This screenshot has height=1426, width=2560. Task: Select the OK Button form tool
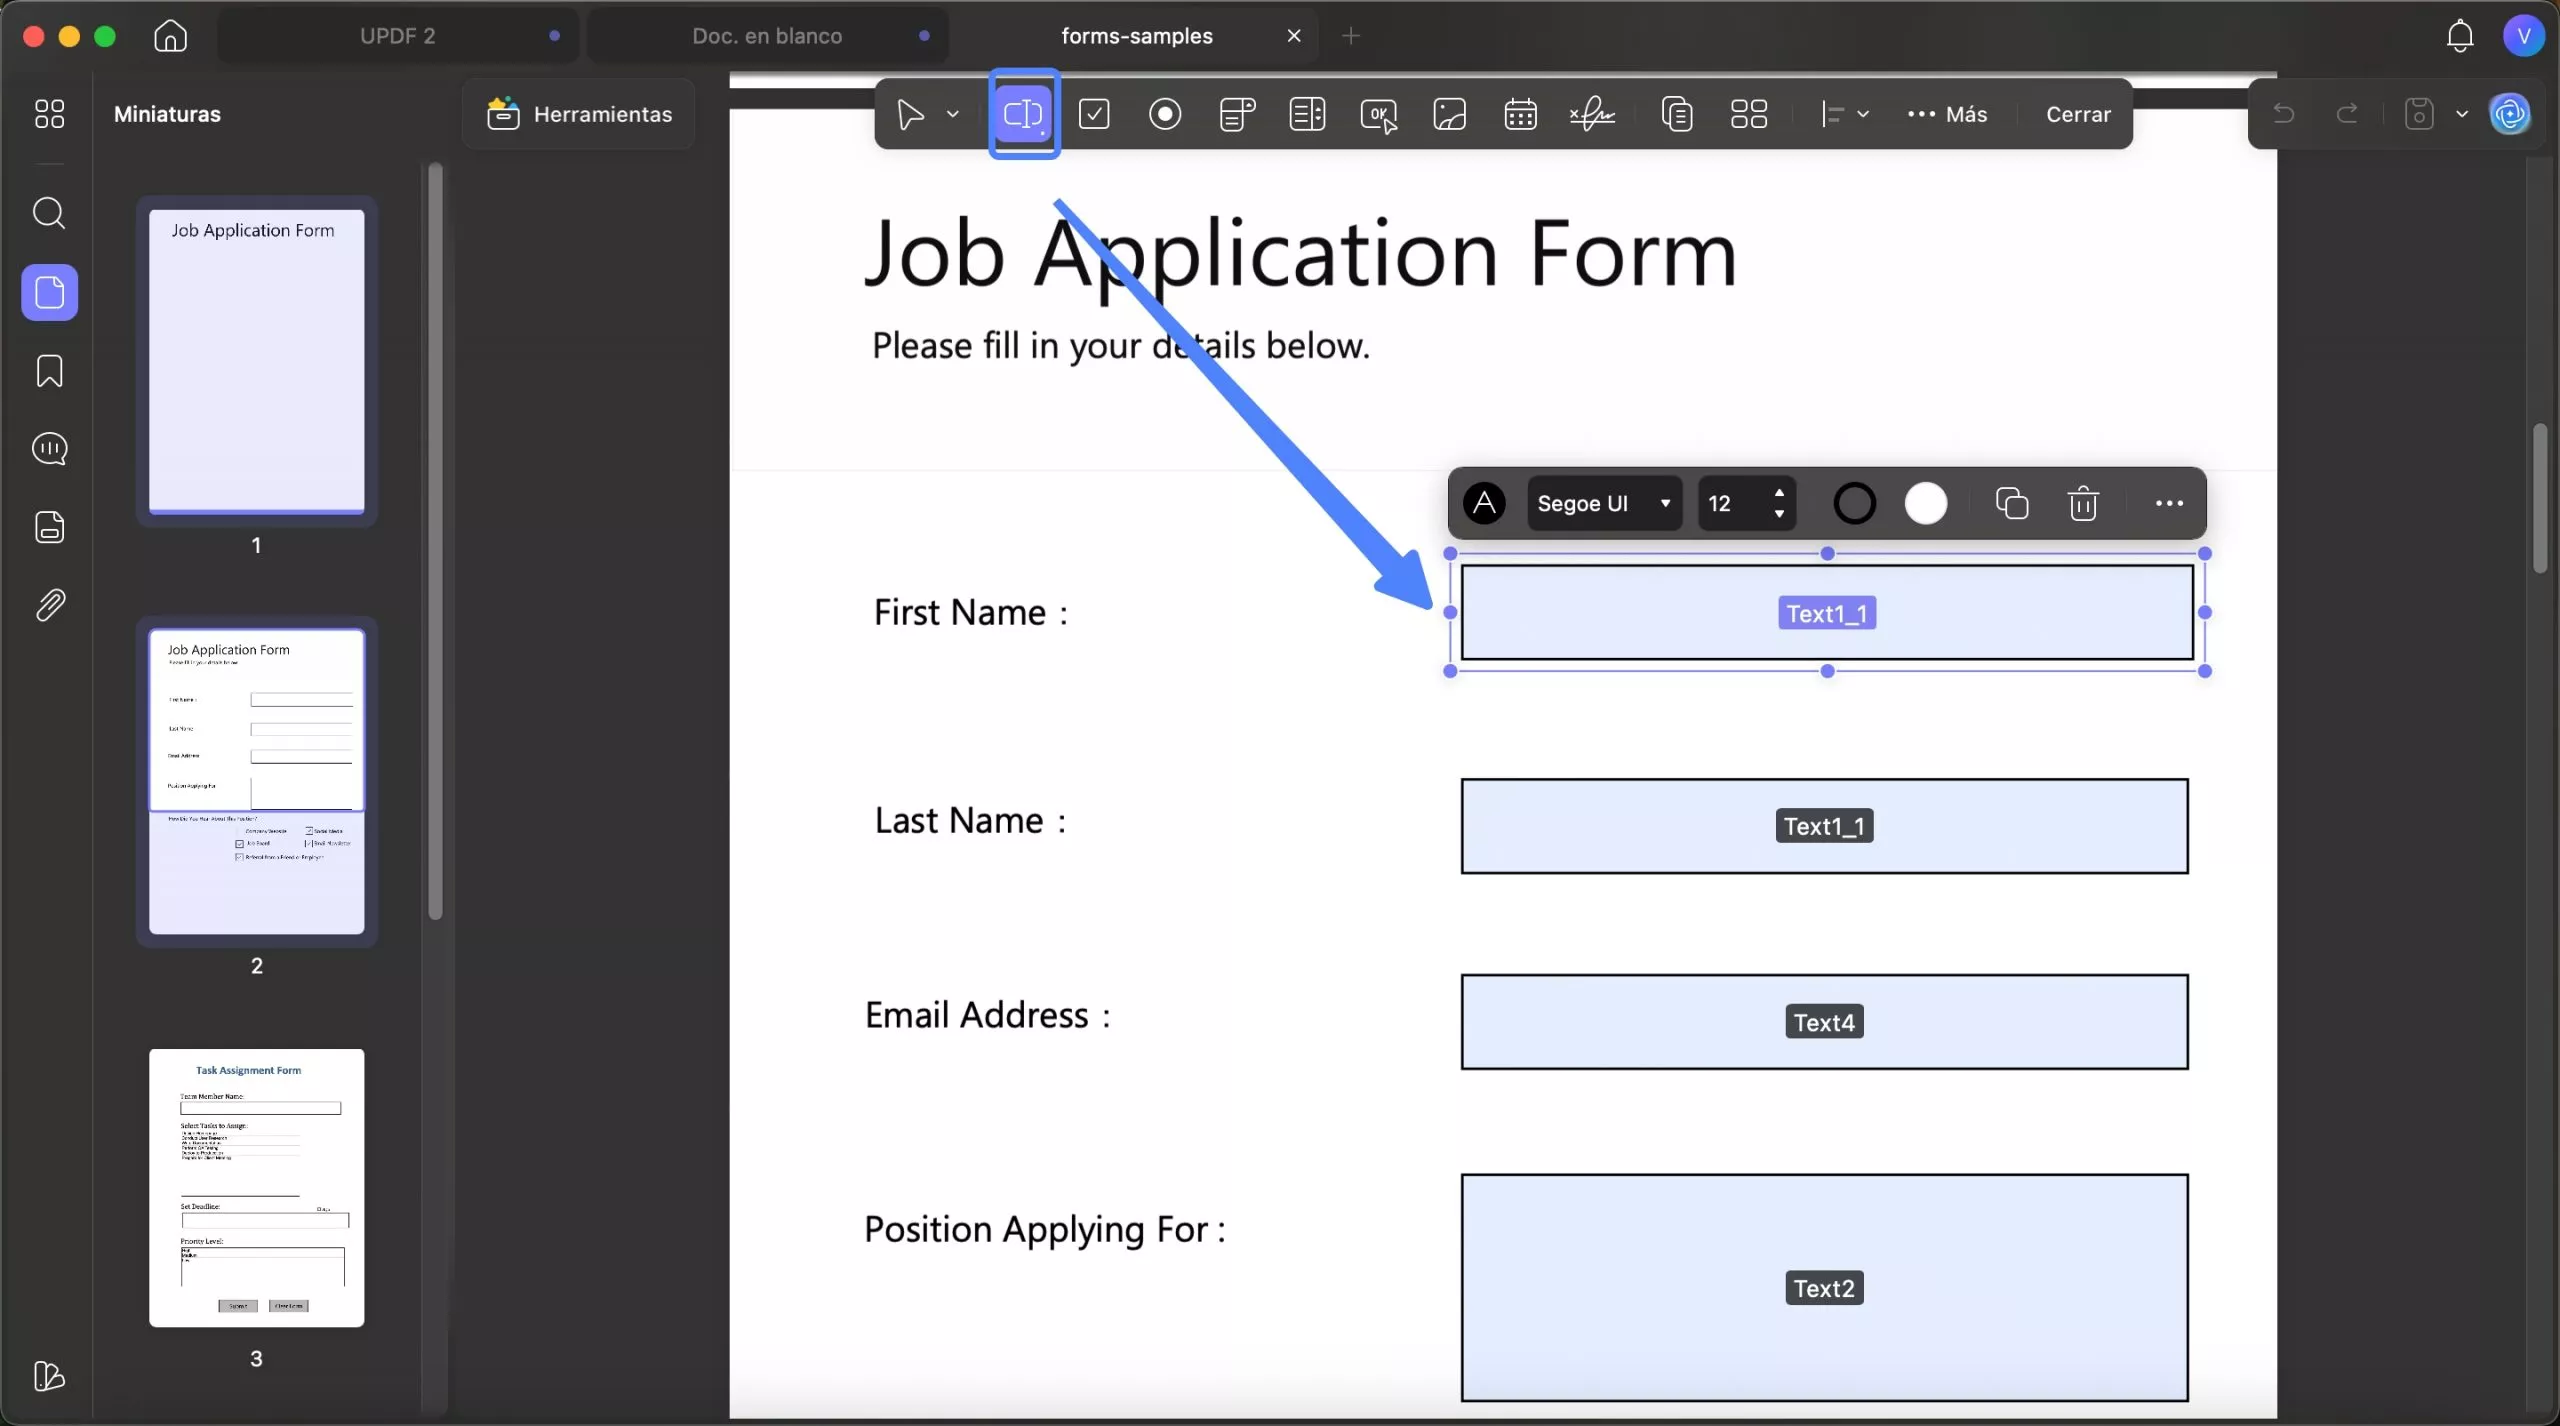click(x=1379, y=115)
